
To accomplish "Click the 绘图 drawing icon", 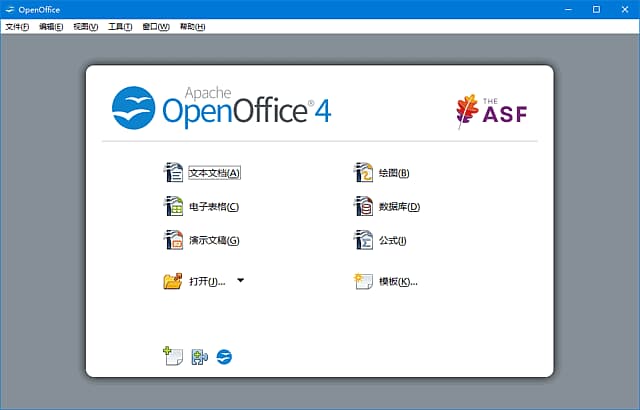I will 363,172.
